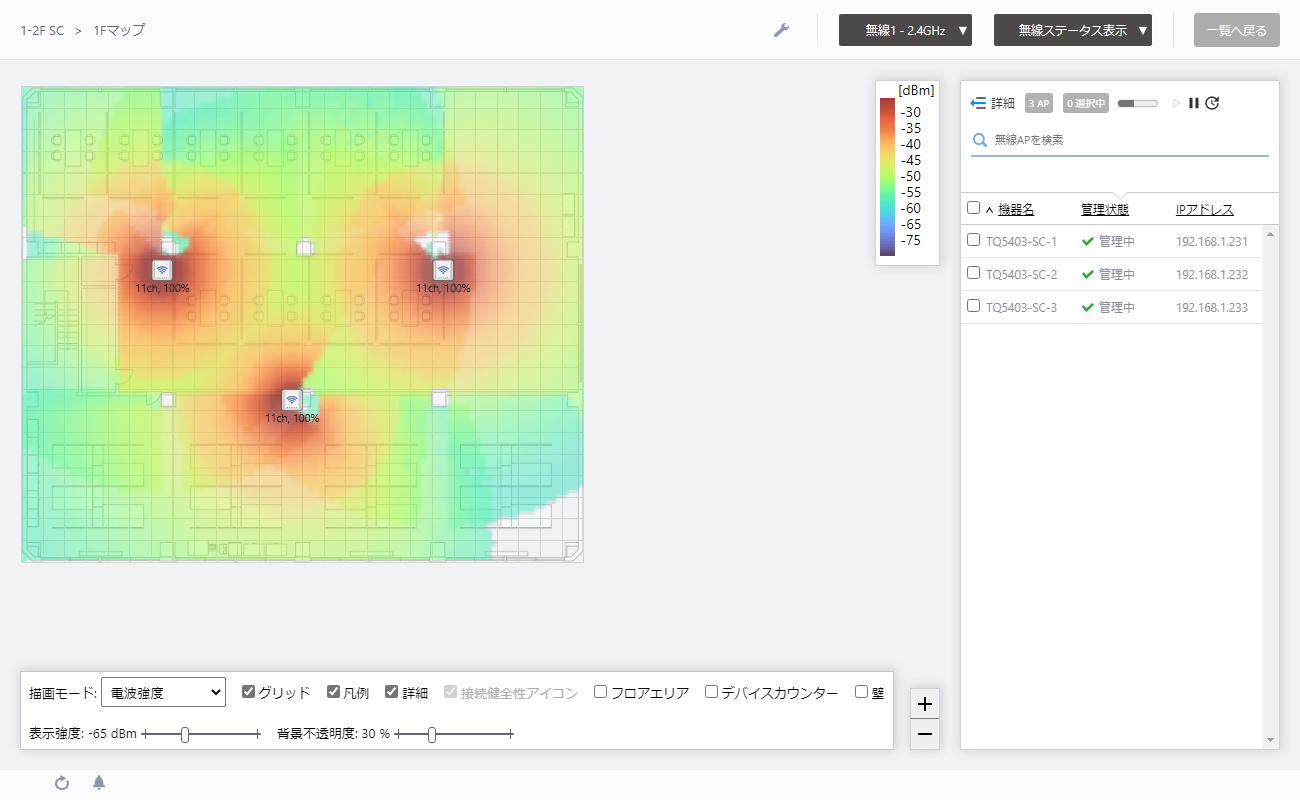Check the box for TQ5403-SC-2
The image size is (1300, 800).
click(x=974, y=273)
